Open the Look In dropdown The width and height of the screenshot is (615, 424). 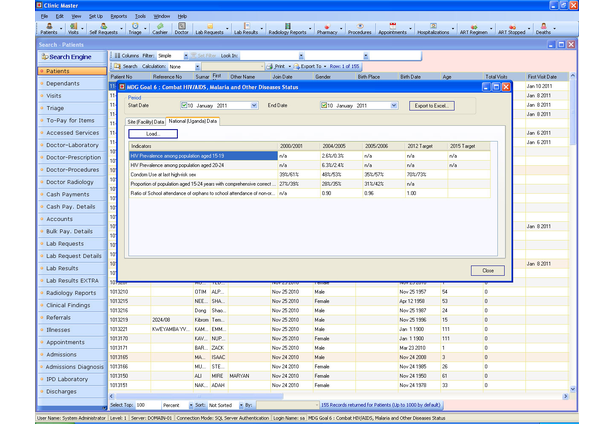[301, 56]
